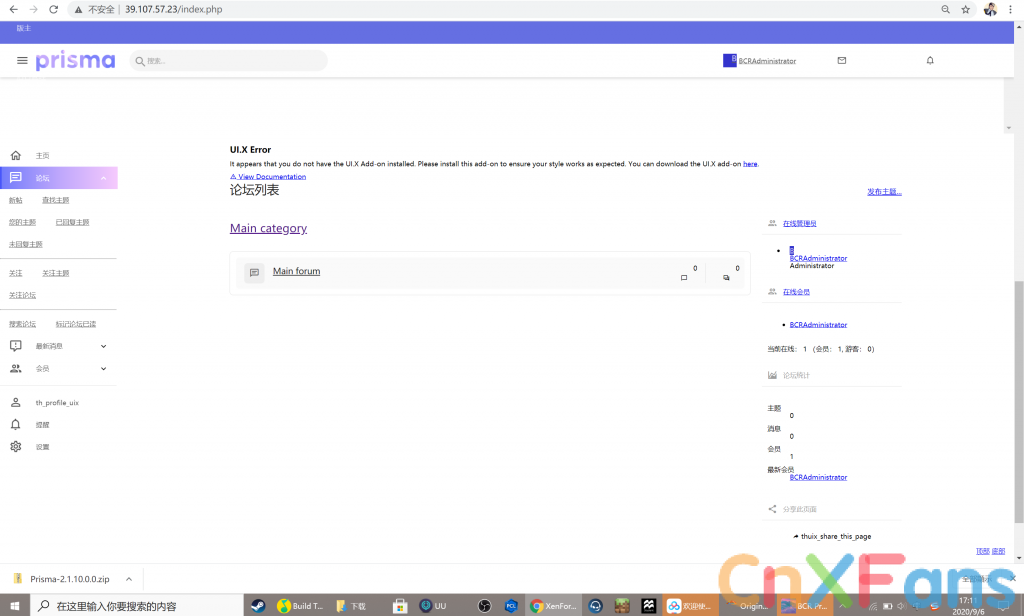
Task: Bookmark this page with the star icon
Action: (966, 9)
